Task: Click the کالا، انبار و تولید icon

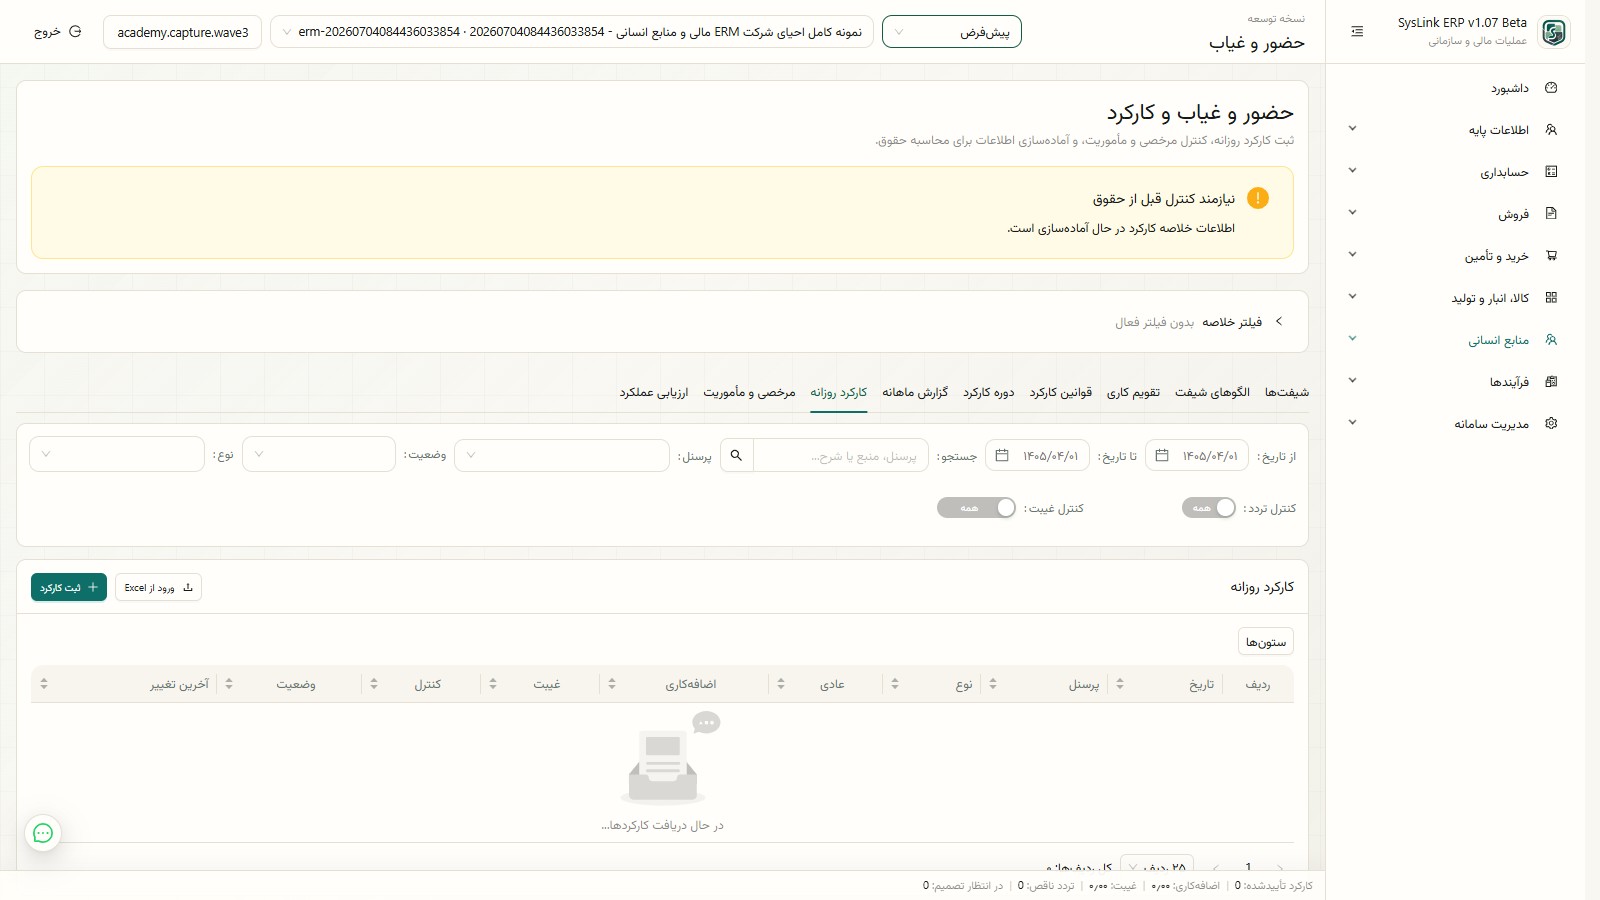Action: pyautogui.click(x=1551, y=298)
